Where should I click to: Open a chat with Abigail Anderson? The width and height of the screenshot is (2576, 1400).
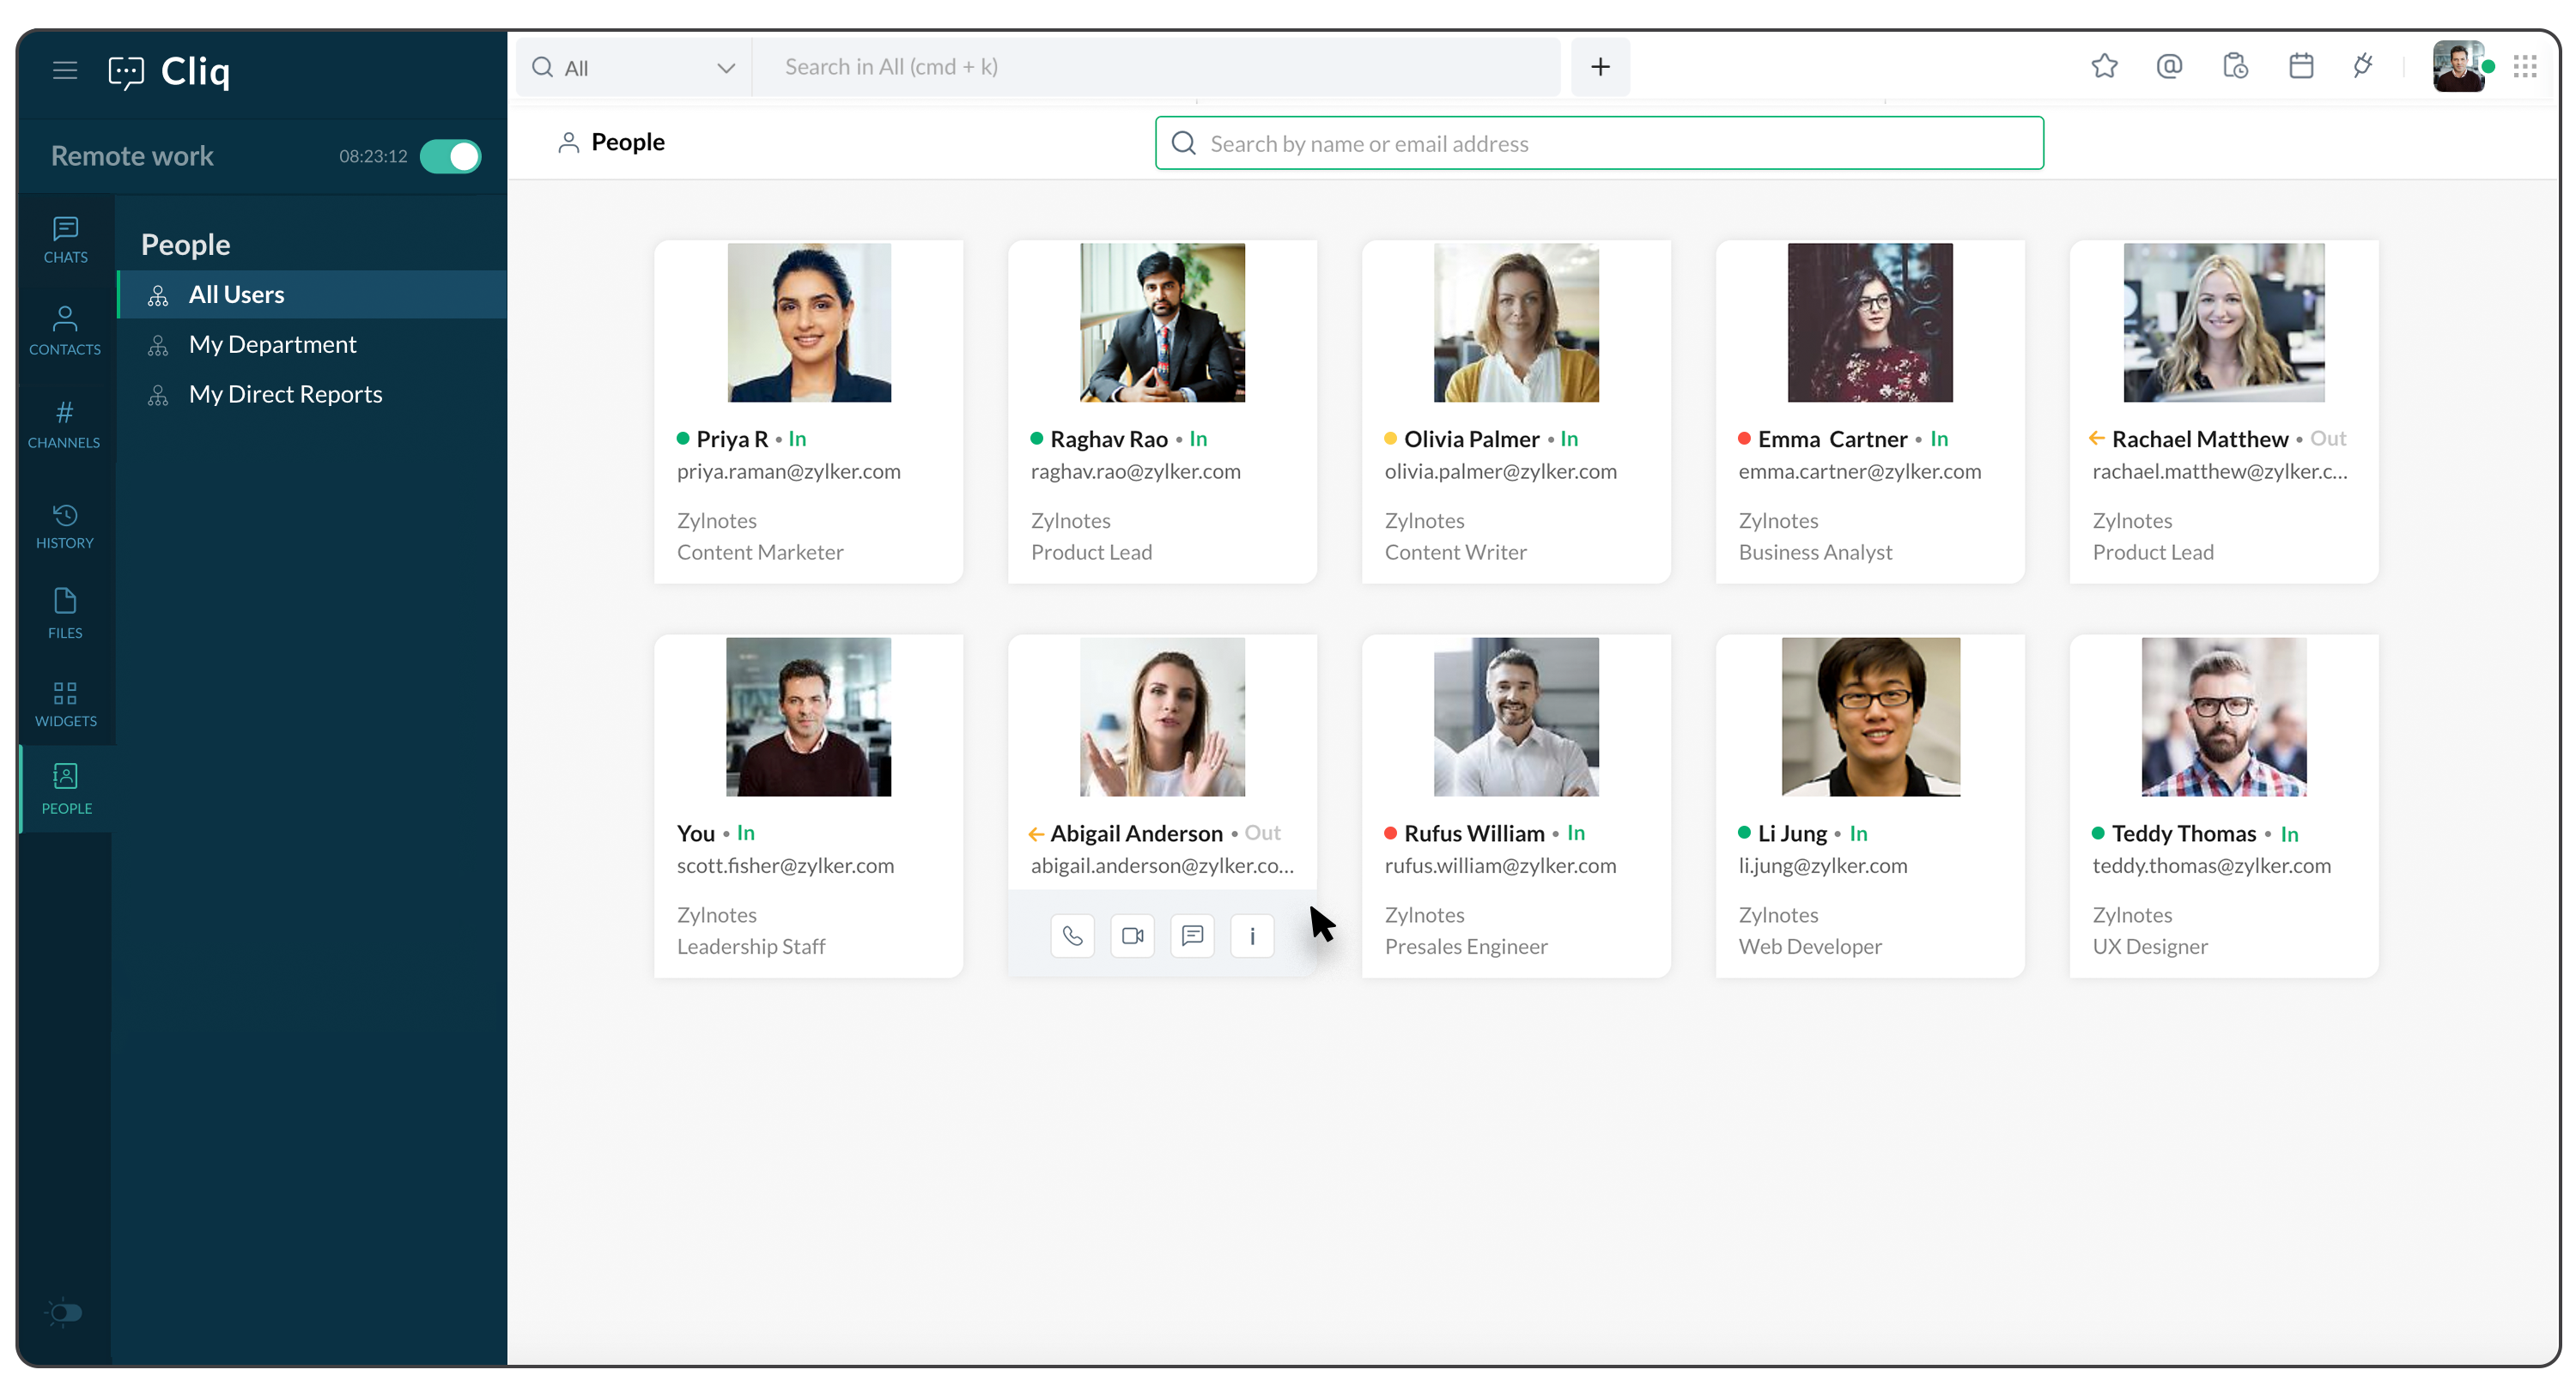point(1192,936)
